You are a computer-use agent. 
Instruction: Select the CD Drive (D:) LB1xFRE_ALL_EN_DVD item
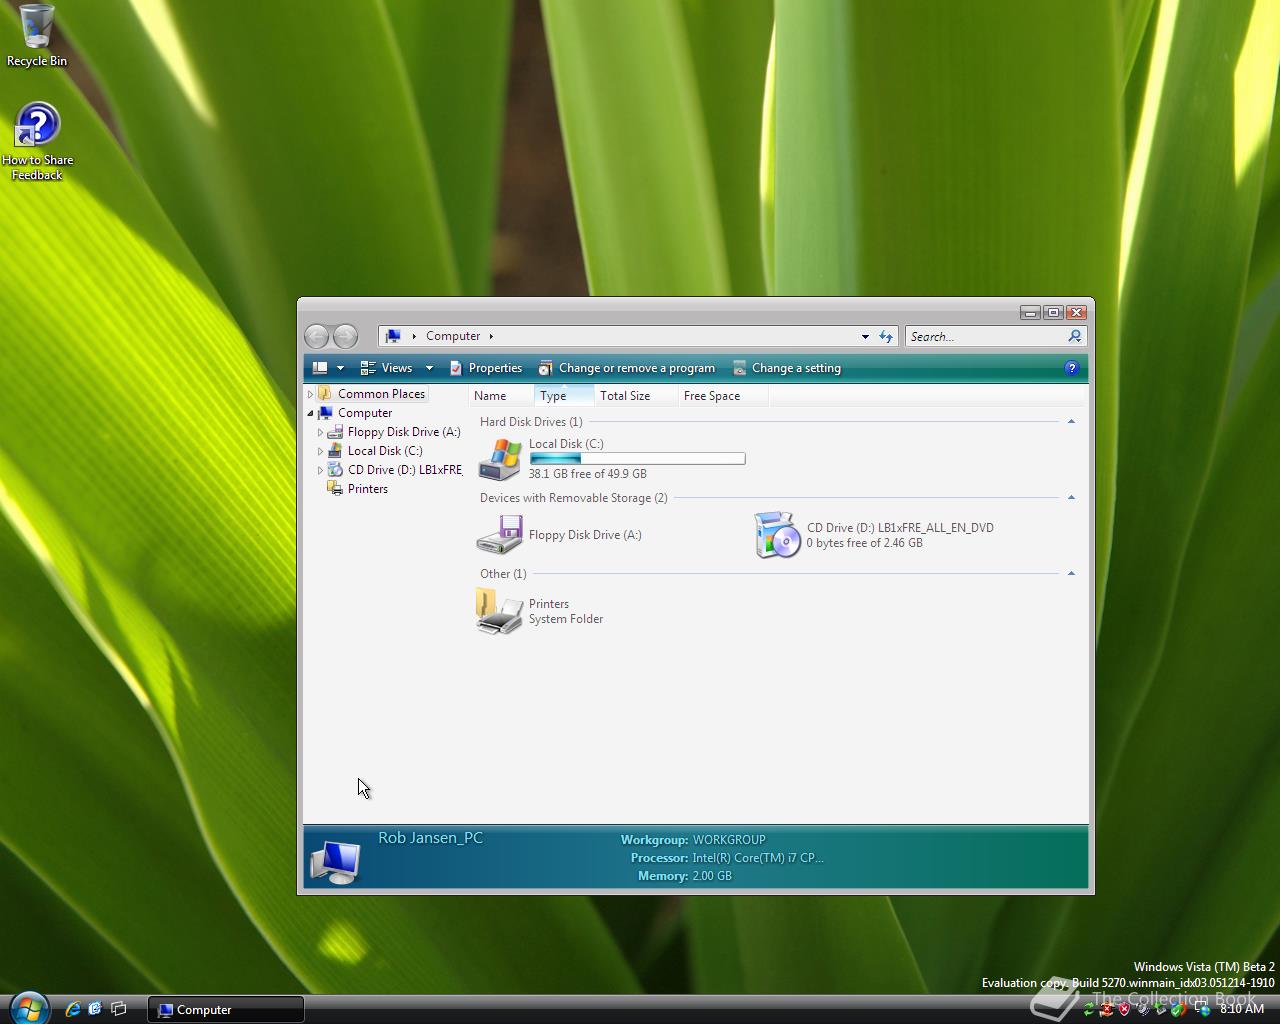[875, 535]
